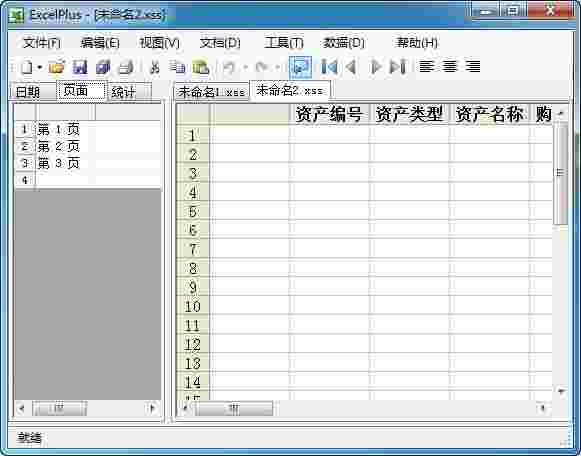Open the 工具(T) menu

[284, 43]
